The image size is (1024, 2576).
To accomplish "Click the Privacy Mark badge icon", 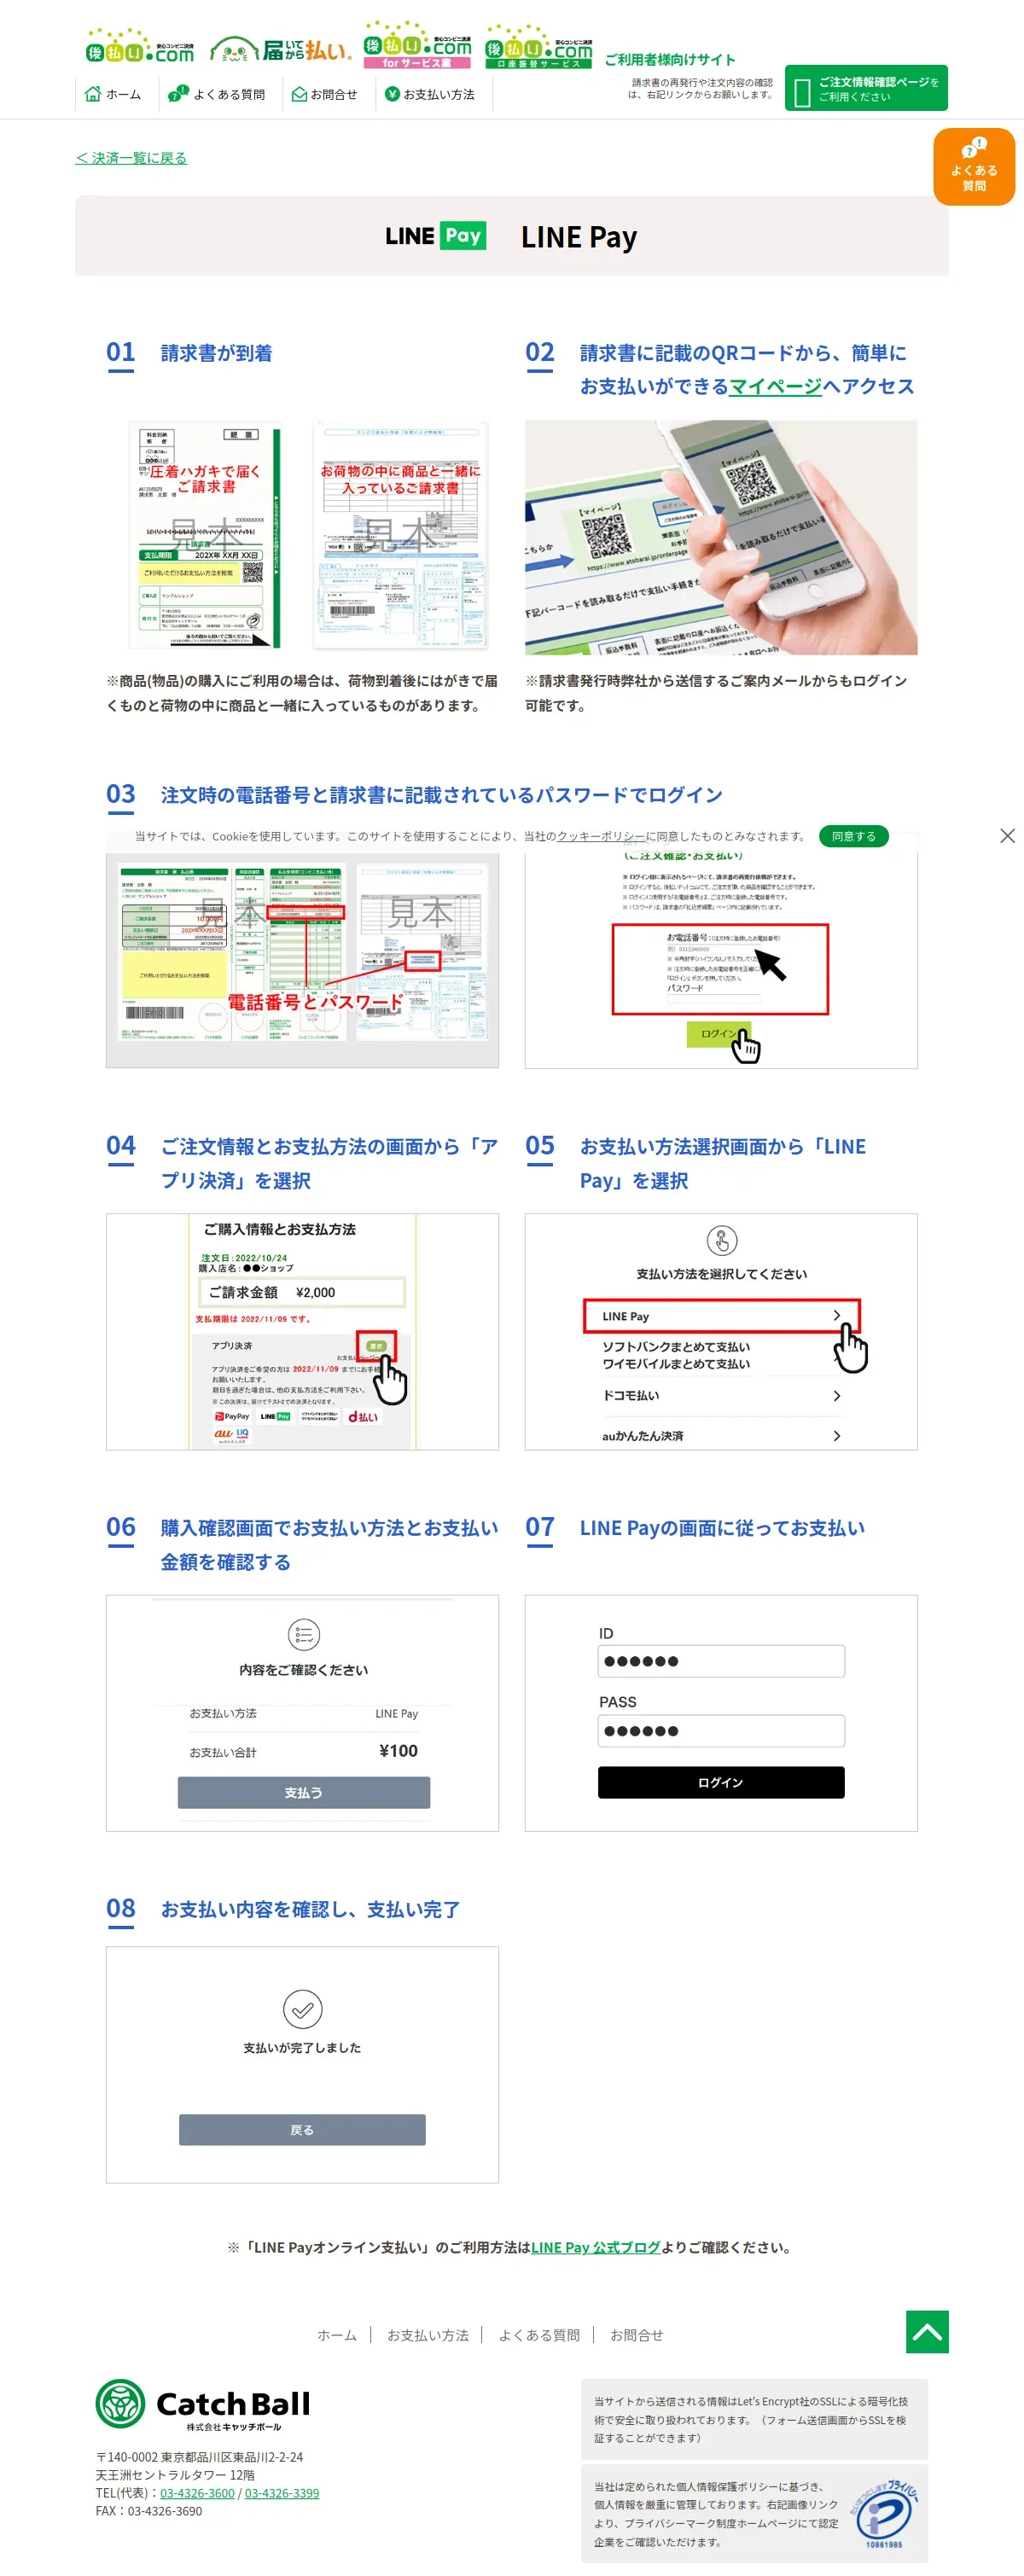I will point(885,2513).
